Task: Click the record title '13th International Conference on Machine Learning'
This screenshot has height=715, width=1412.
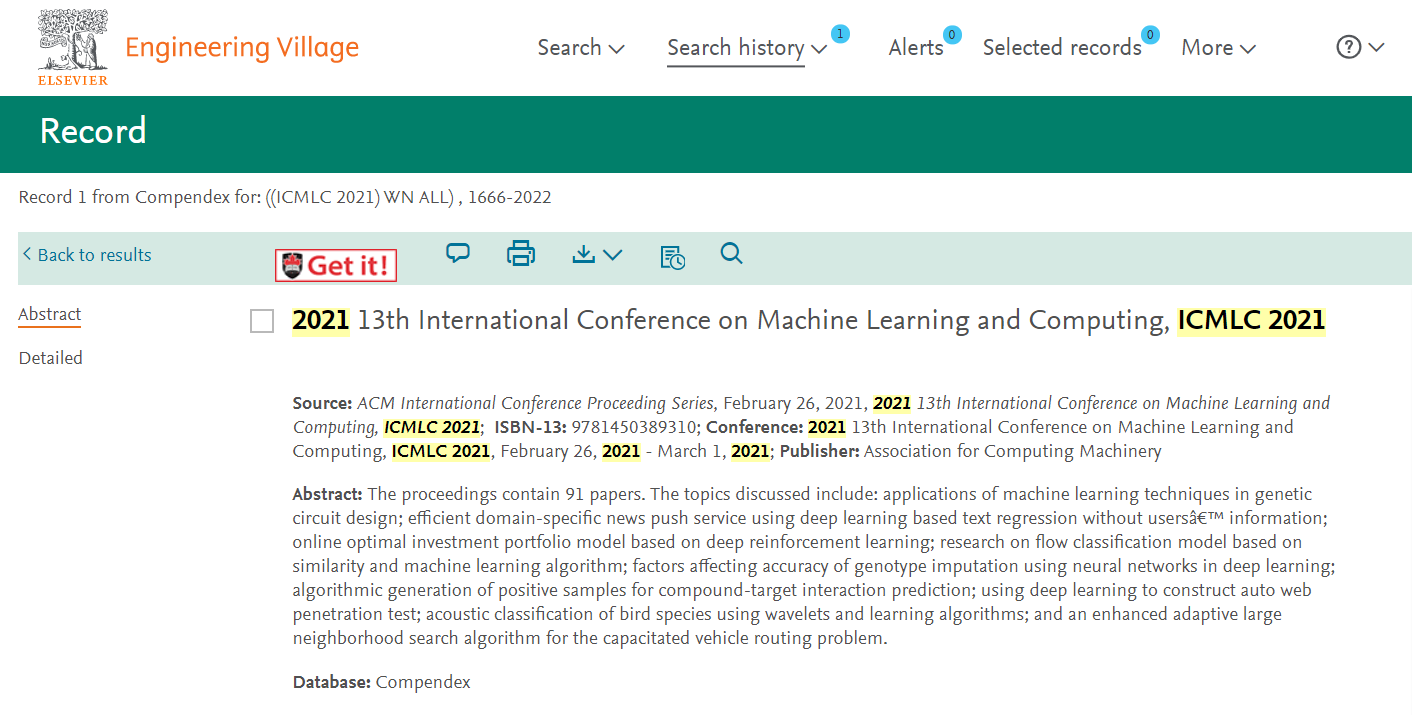Action: tap(808, 320)
